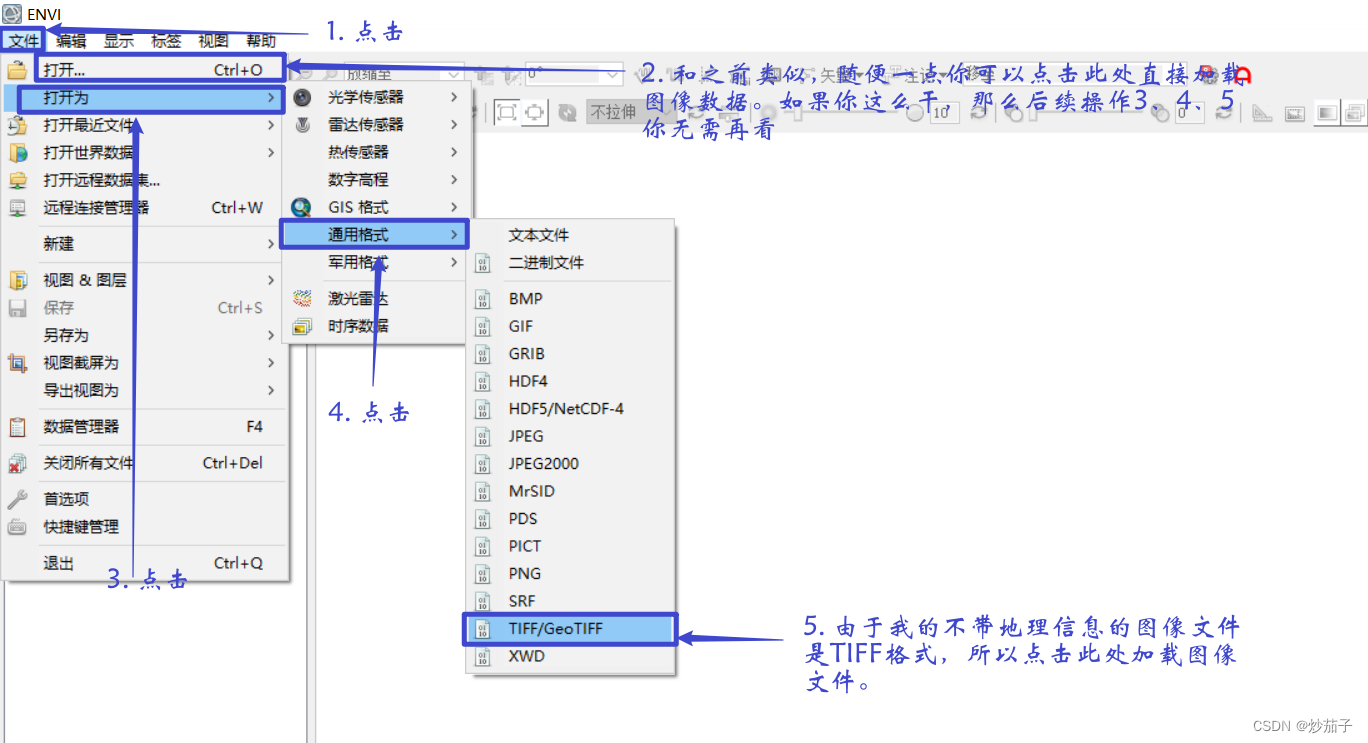
Task: Select the PDS format entry
Action: [x=571, y=518]
